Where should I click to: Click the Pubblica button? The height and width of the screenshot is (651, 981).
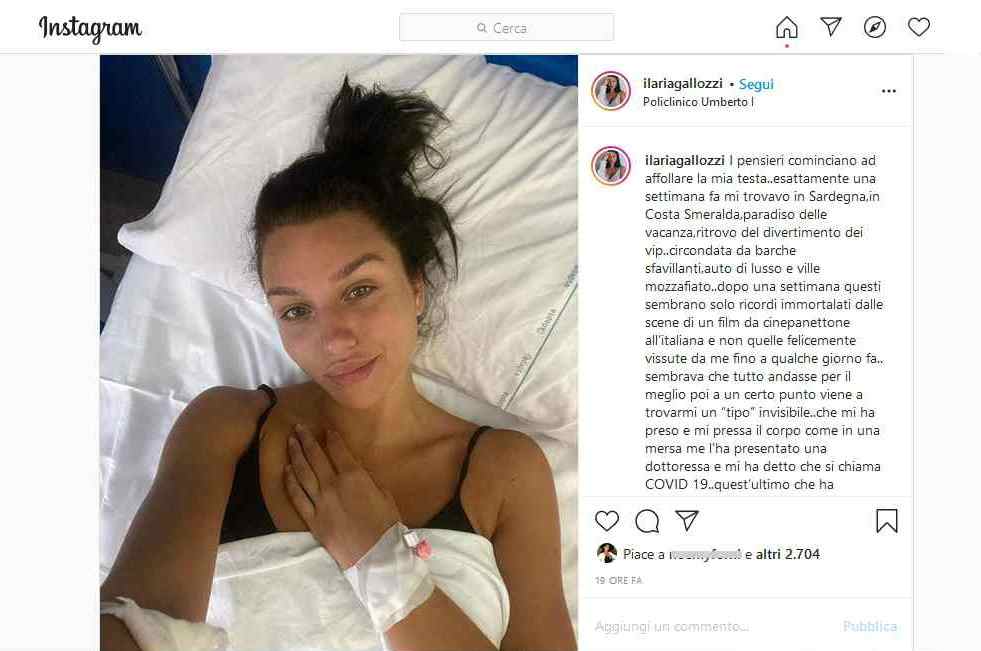pos(870,626)
